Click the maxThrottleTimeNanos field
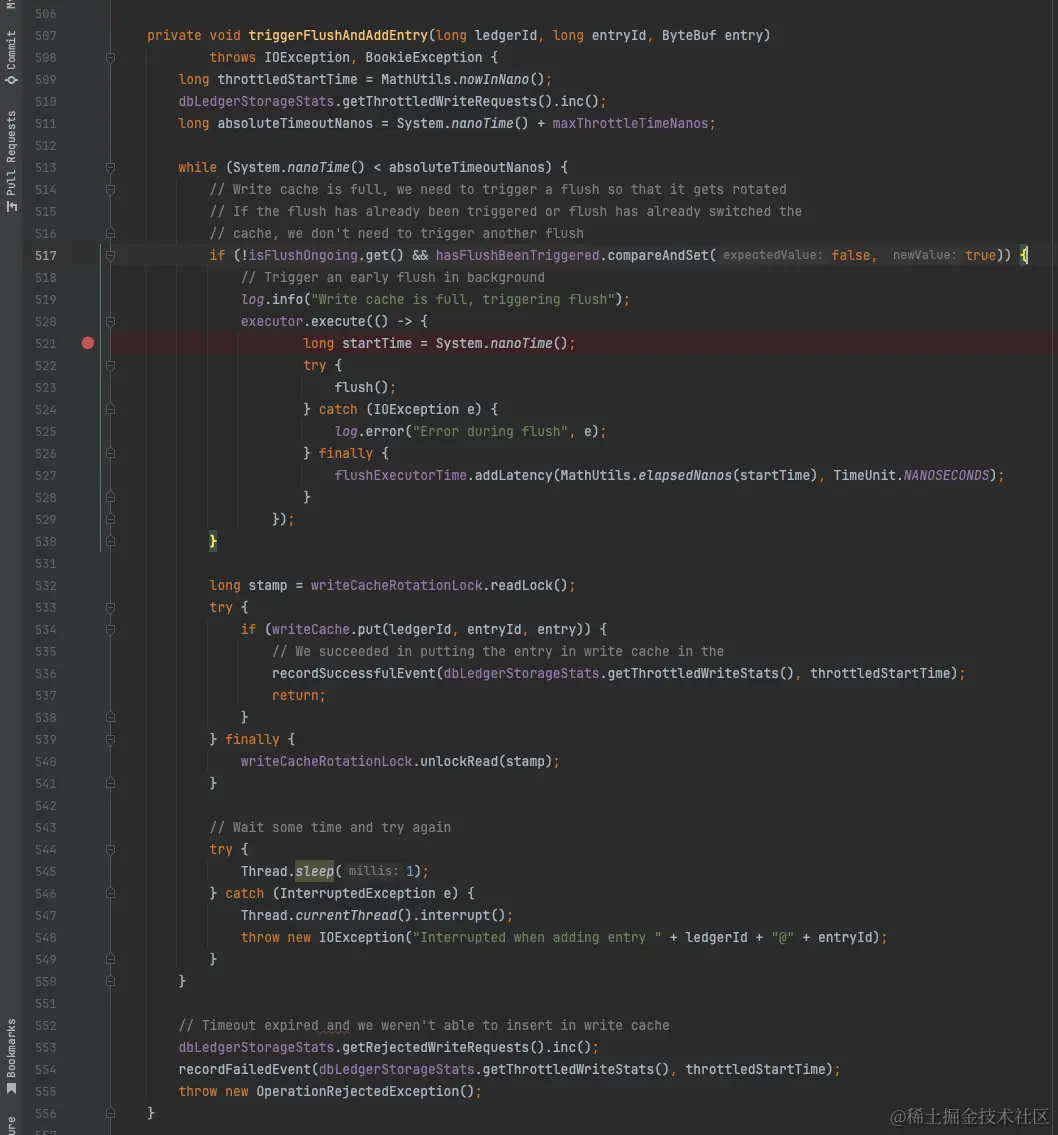Viewport: 1058px width, 1135px height. (630, 124)
